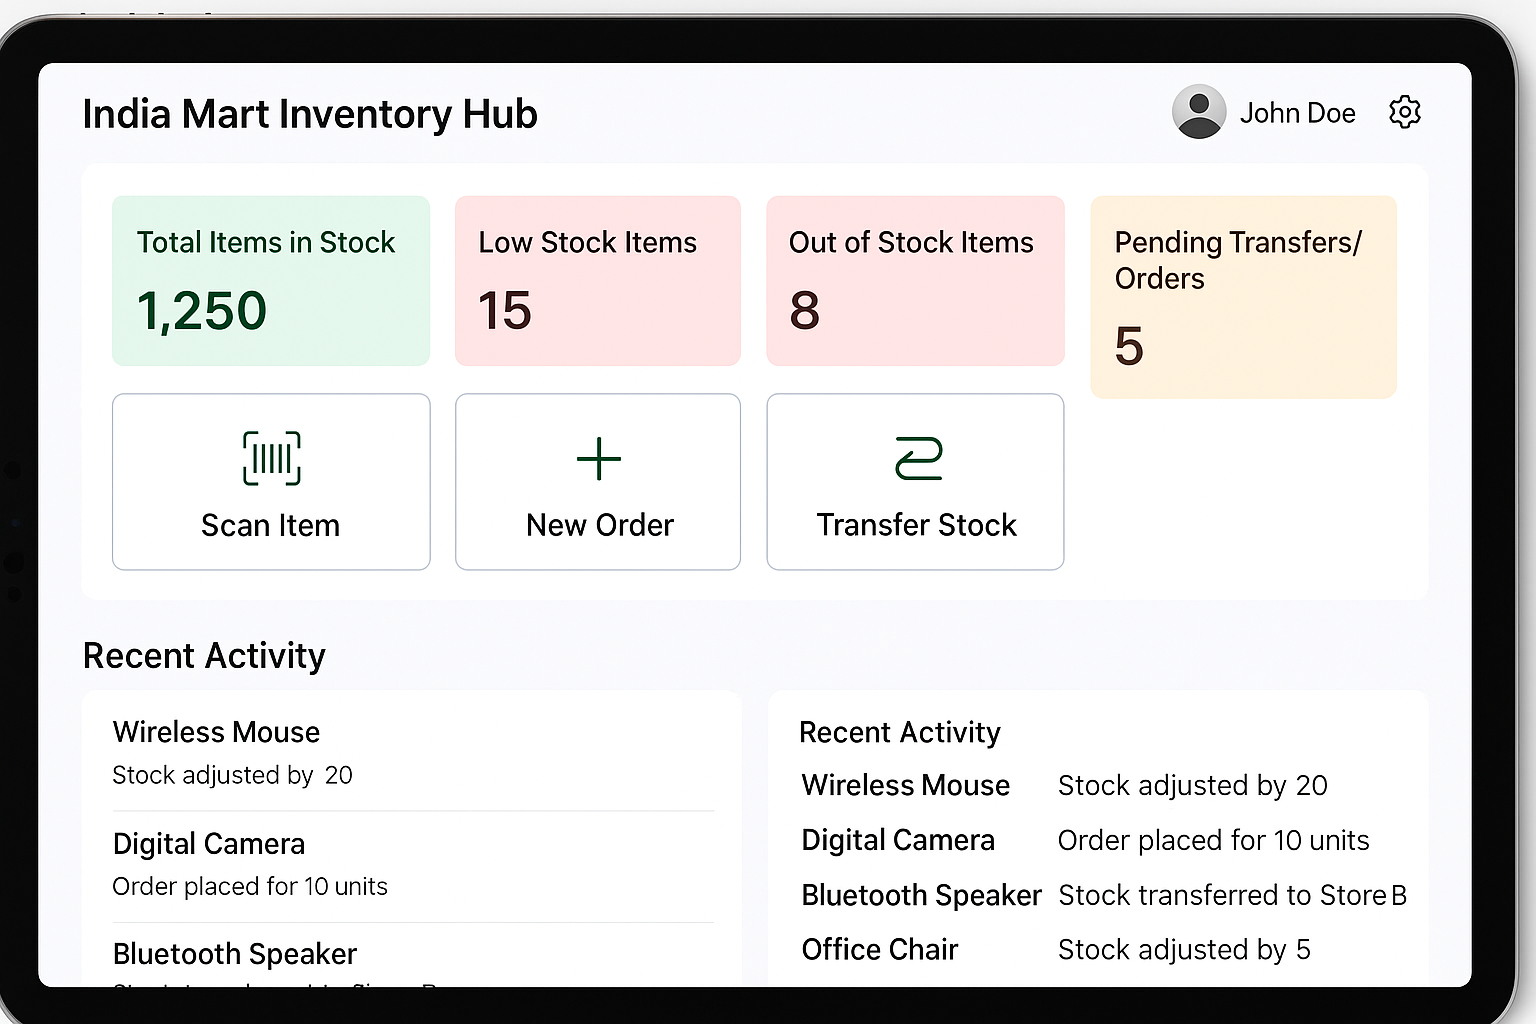
Task: Click the Recent Activity section heading
Action: tap(204, 655)
